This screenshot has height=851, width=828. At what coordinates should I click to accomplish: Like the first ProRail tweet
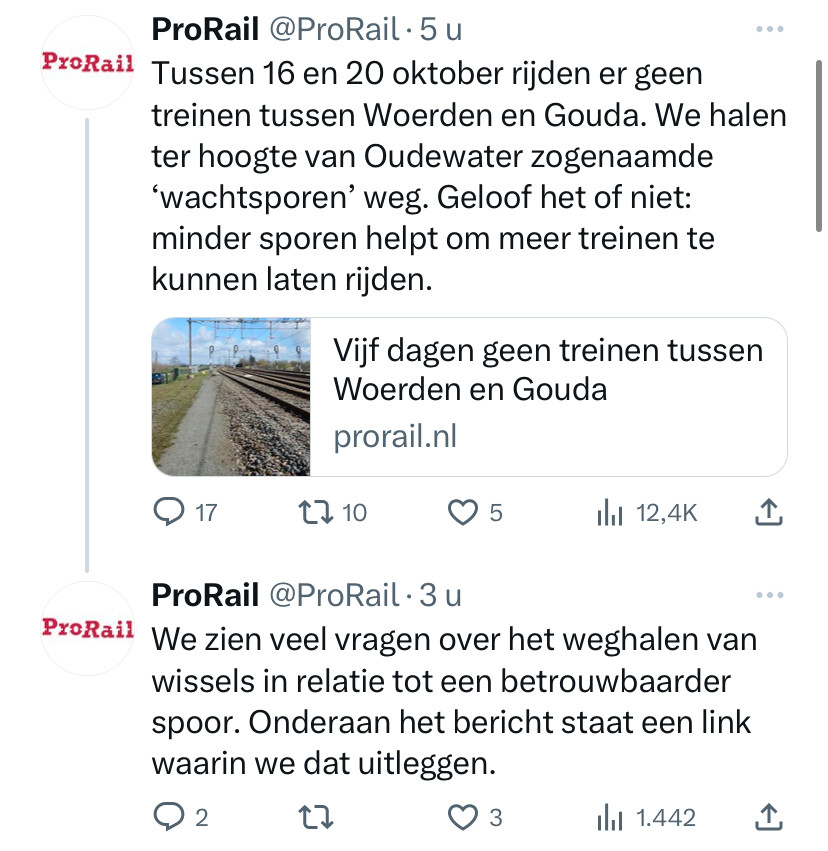(x=462, y=513)
